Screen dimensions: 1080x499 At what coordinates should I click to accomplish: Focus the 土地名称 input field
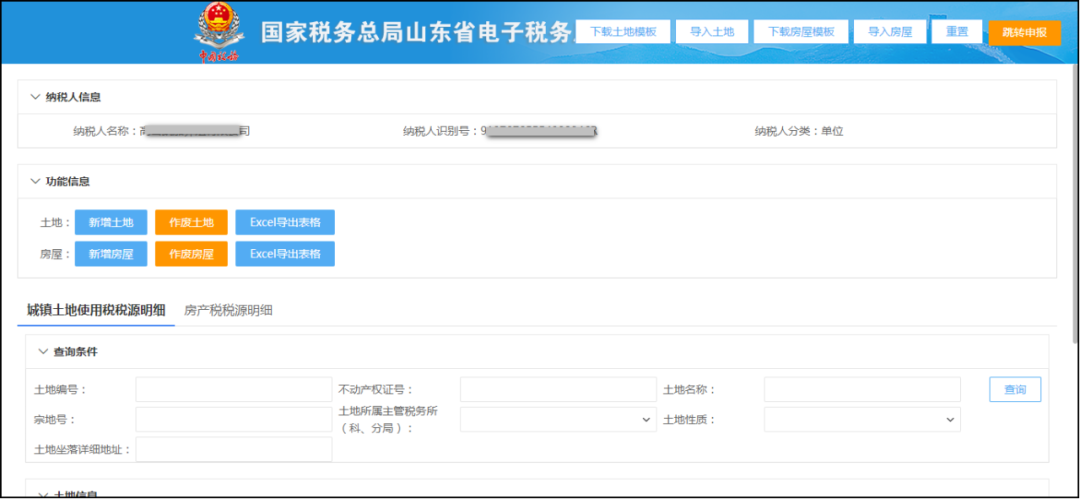[862, 389]
